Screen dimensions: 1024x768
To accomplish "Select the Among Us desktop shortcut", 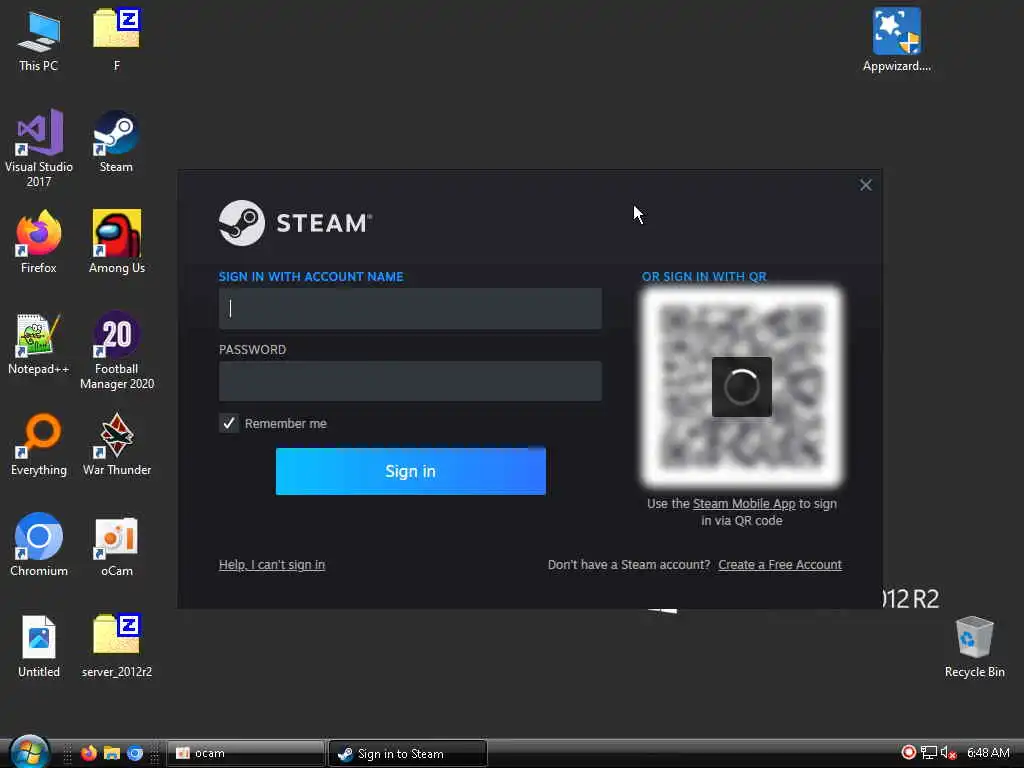I will (117, 242).
